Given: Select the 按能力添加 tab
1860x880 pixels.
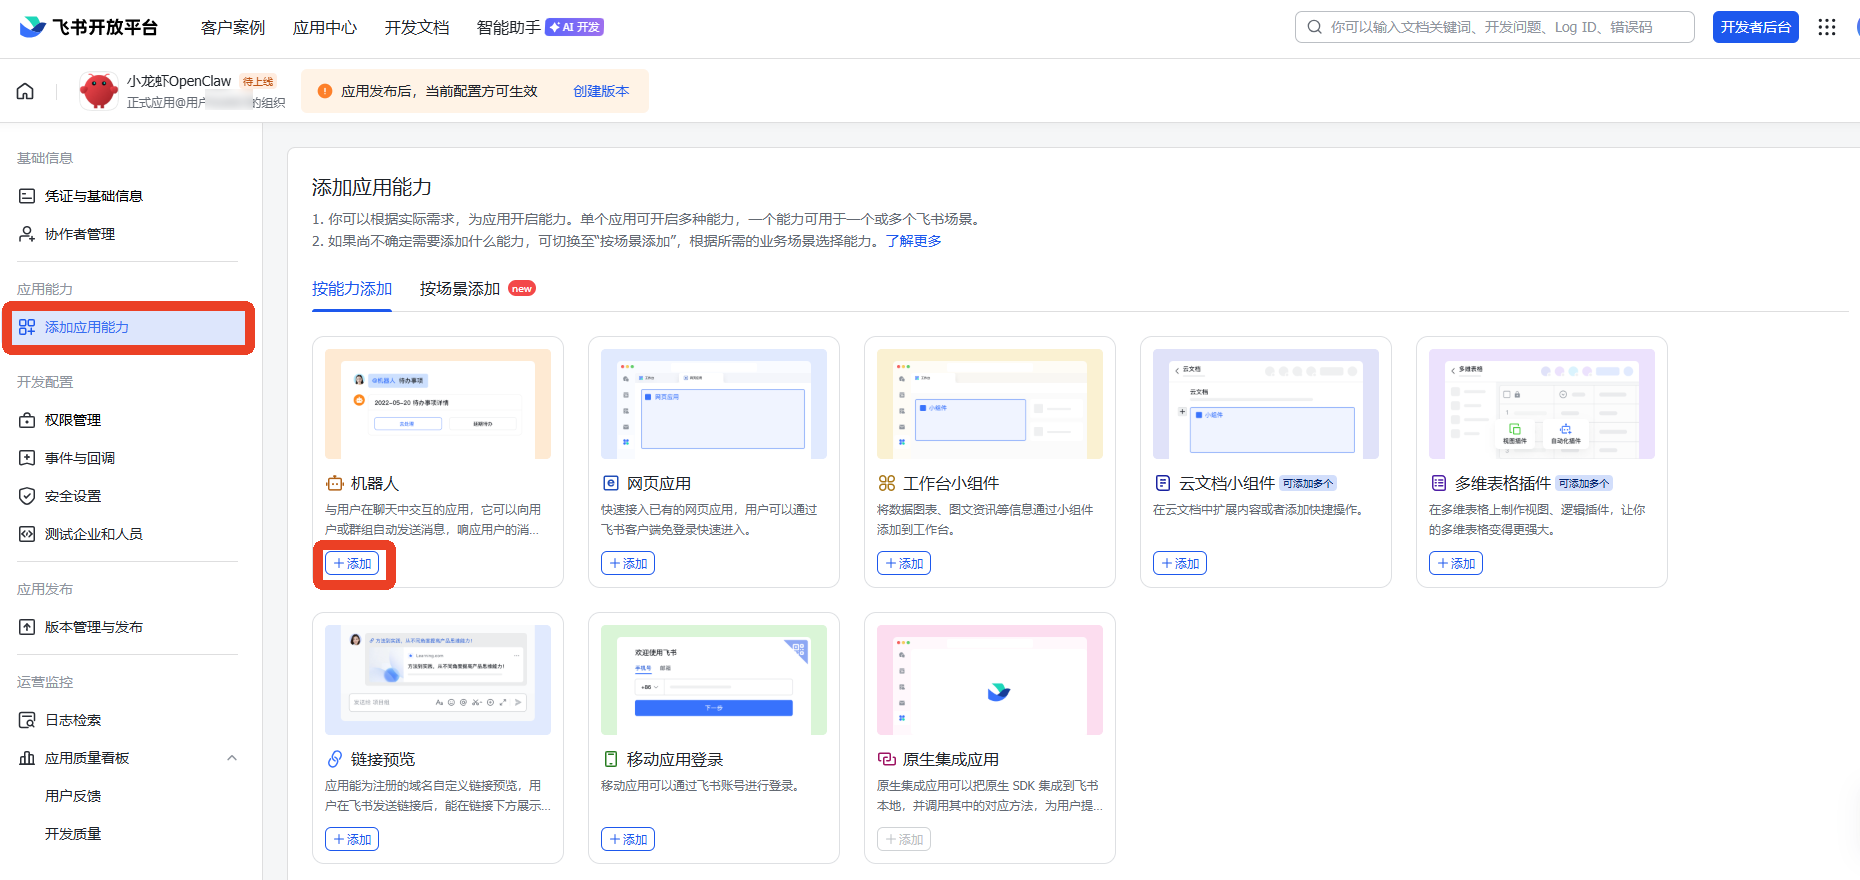Looking at the screenshot, I should click(x=352, y=289).
